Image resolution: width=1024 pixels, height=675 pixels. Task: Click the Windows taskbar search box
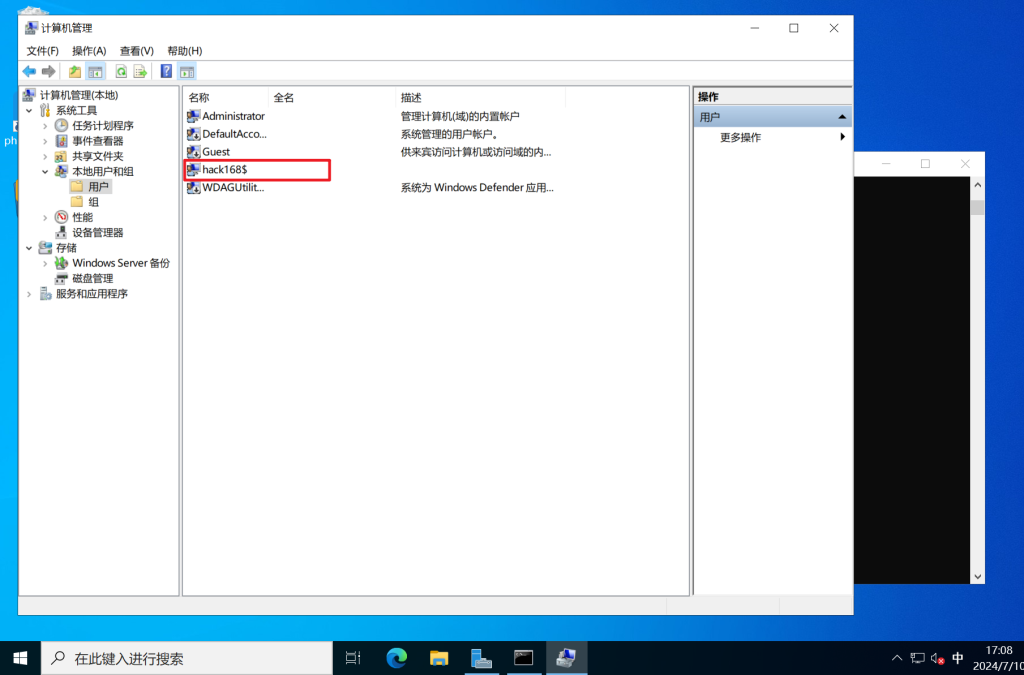pos(187,658)
